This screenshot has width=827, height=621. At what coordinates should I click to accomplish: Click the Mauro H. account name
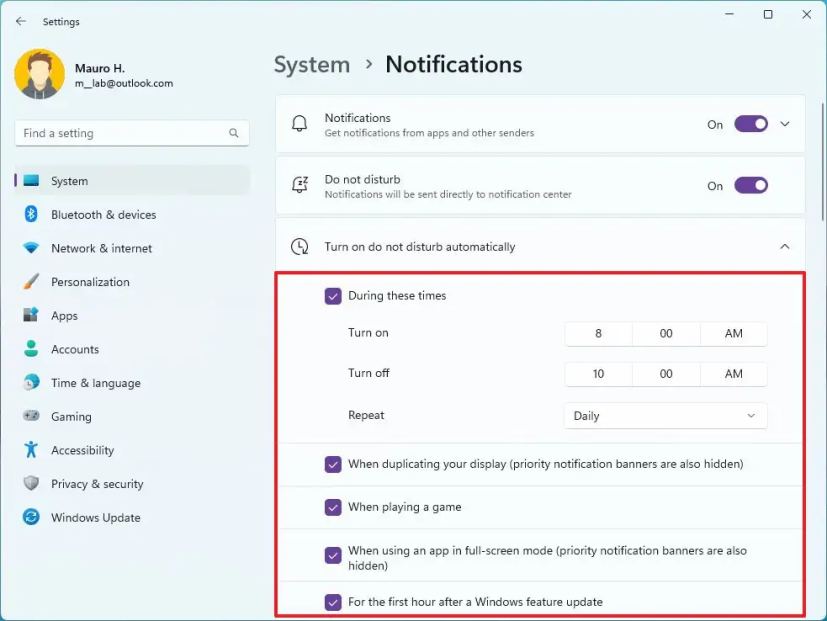click(x=100, y=68)
